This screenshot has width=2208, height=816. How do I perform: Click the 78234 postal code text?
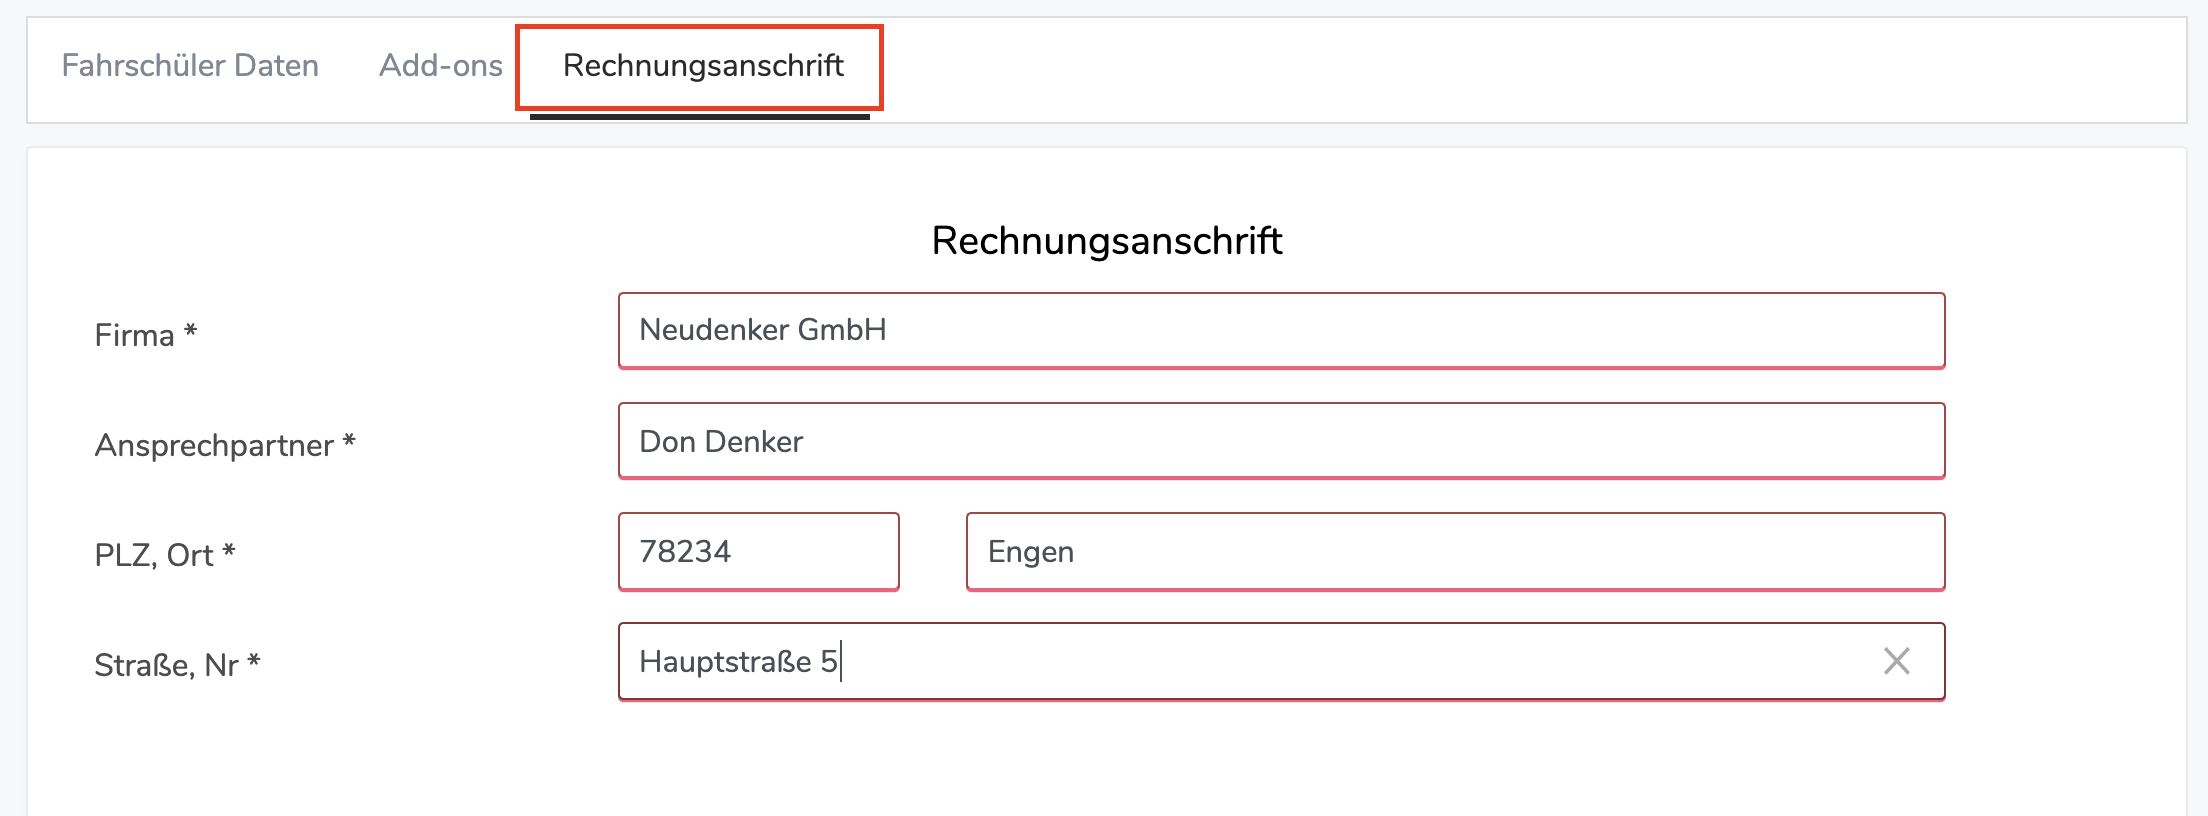tap(685, 552)
